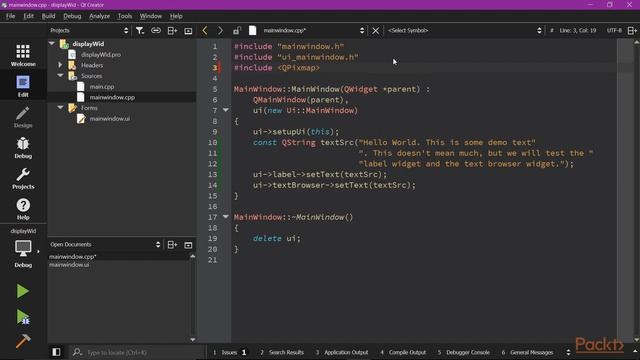640x360 pixels.
Task: Select mainwindow.cpp* in Open Documents
Action: pyautogui.click(x=73, y=256)
